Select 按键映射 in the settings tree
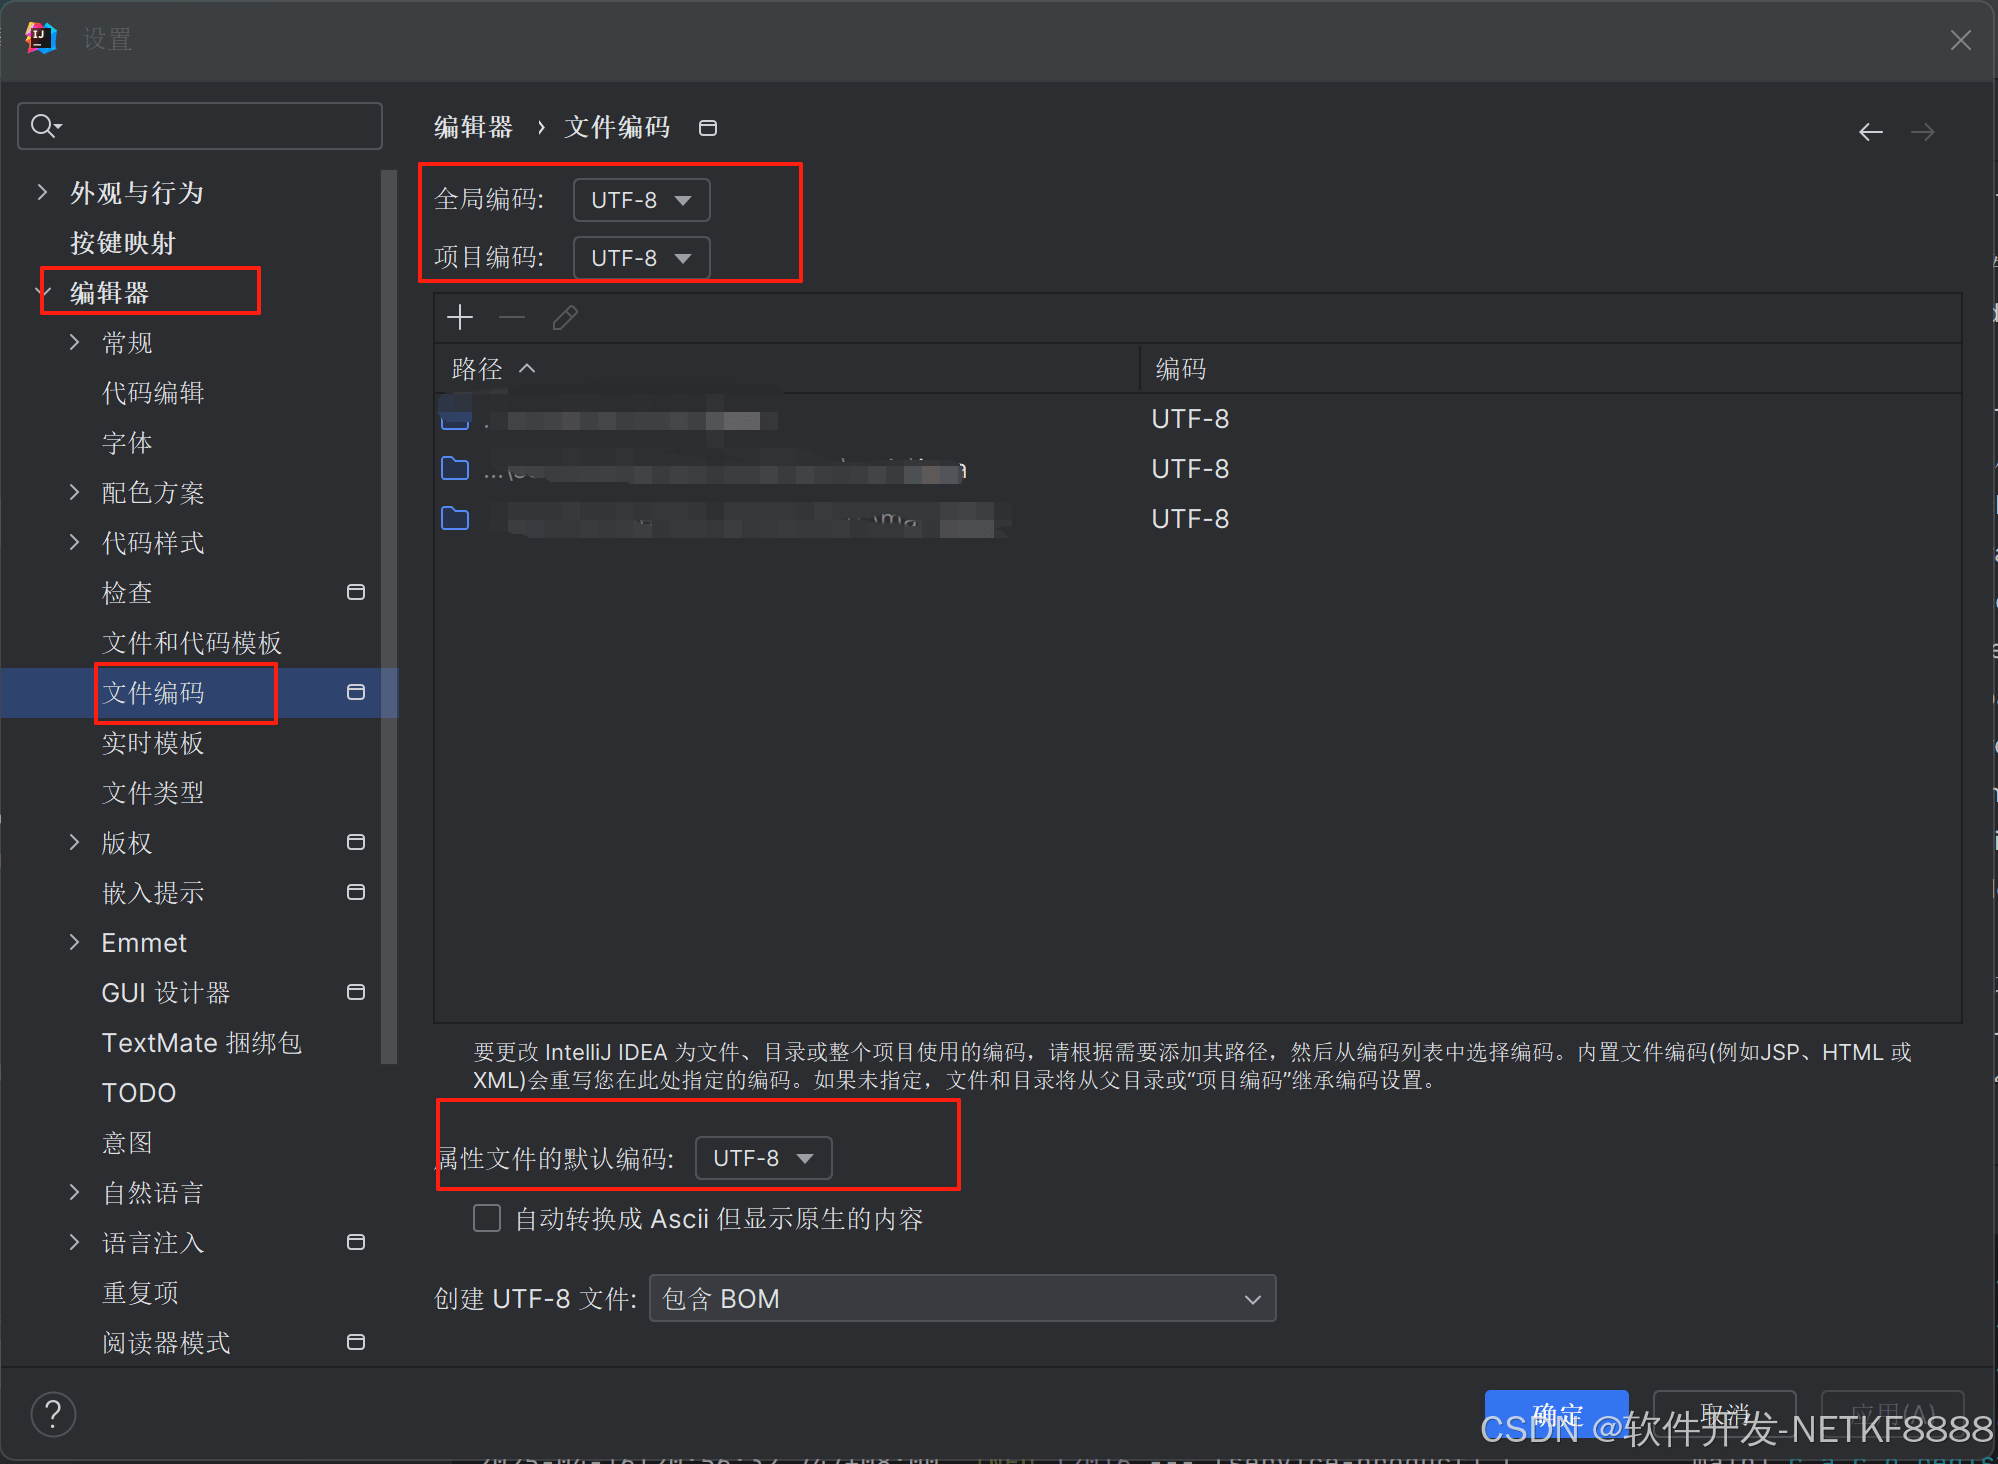The height and width of the screenshot is (1464, 1998). tap(123, 242)
